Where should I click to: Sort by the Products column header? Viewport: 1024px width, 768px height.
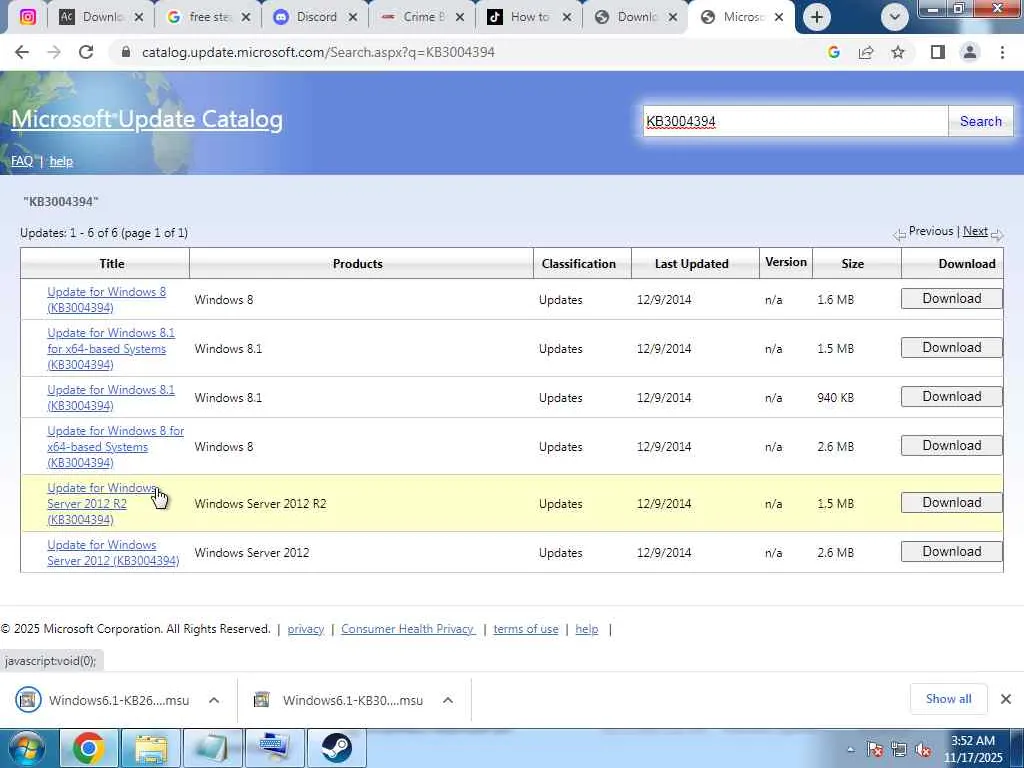[357, 264]
